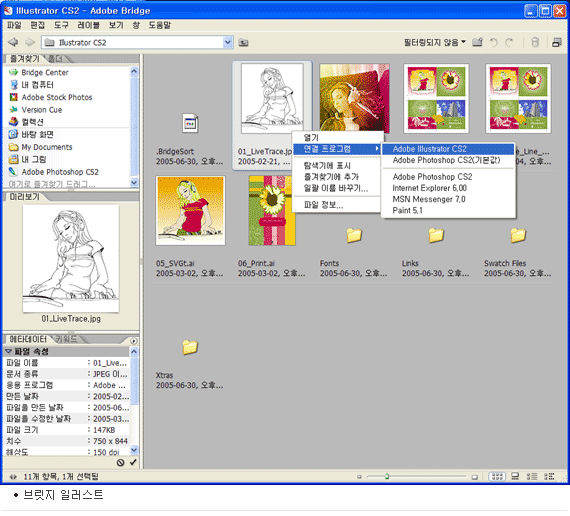The height and width of the screenshot is (516, 570).
Task: Choose 즐겨찾기에 추가 in context menu
Action: coord(336,177)
